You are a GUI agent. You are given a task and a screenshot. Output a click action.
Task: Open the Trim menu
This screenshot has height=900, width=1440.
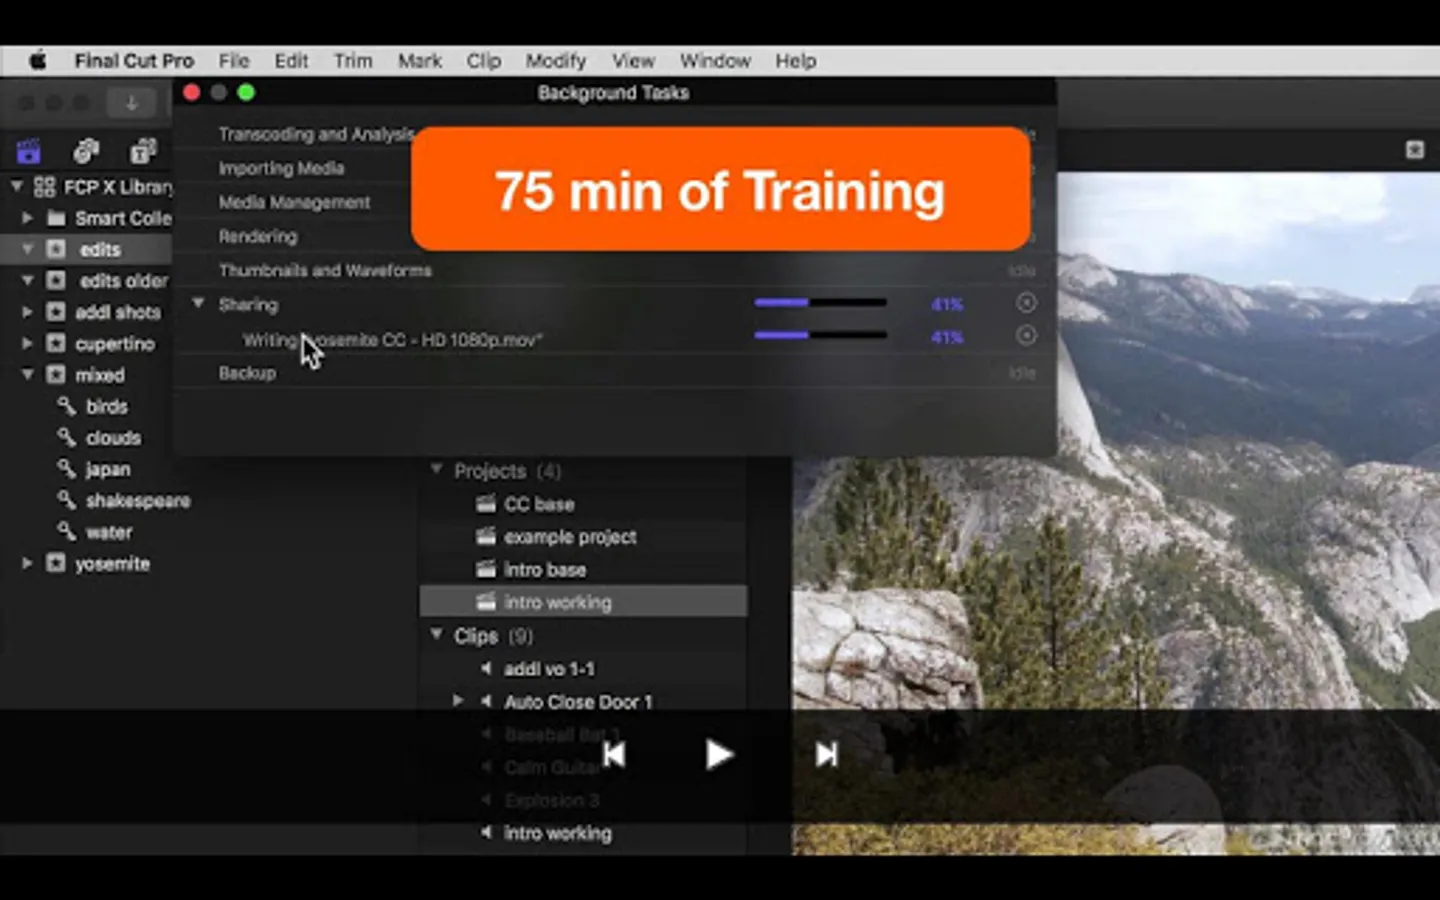coord(353,61)
